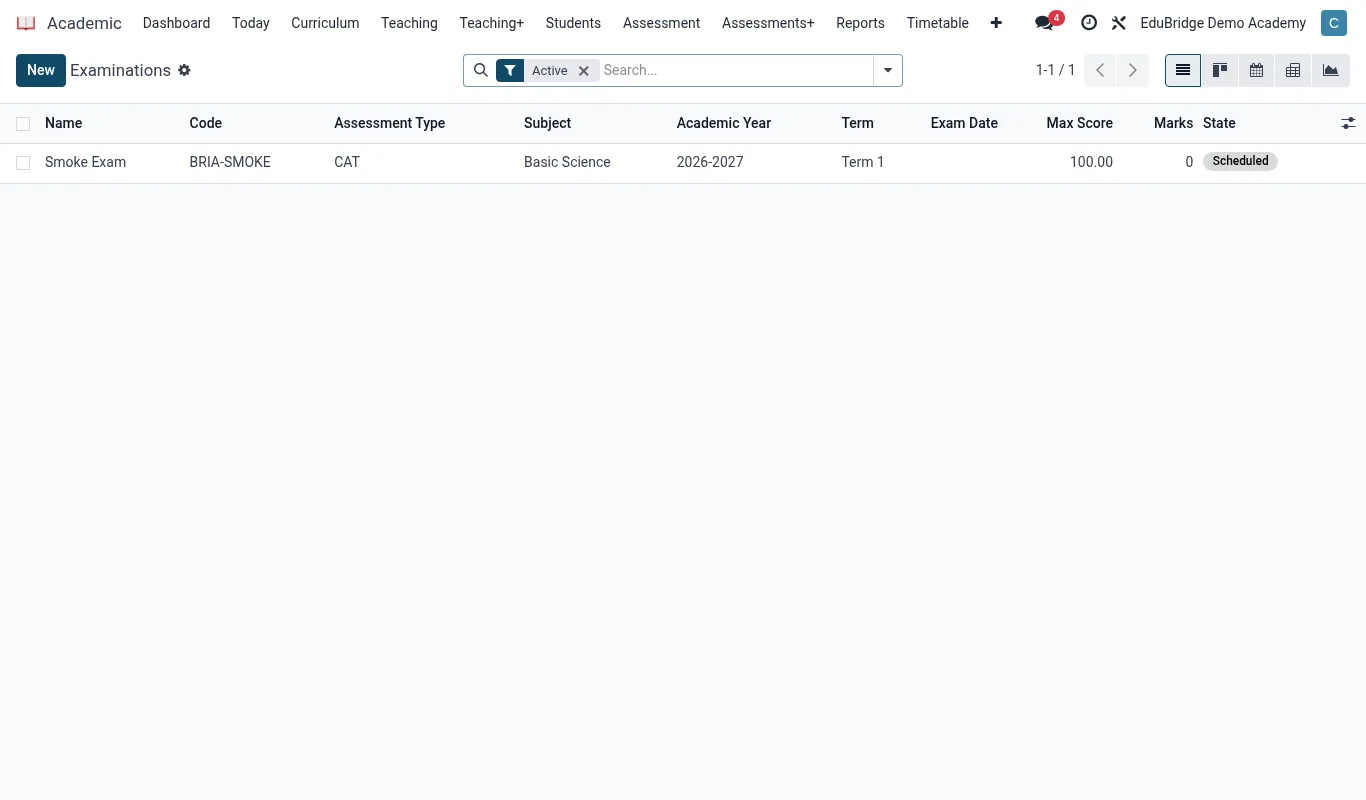Open the Curriculum menu
The image size is (1366, 800).
(x=325, y=23)
